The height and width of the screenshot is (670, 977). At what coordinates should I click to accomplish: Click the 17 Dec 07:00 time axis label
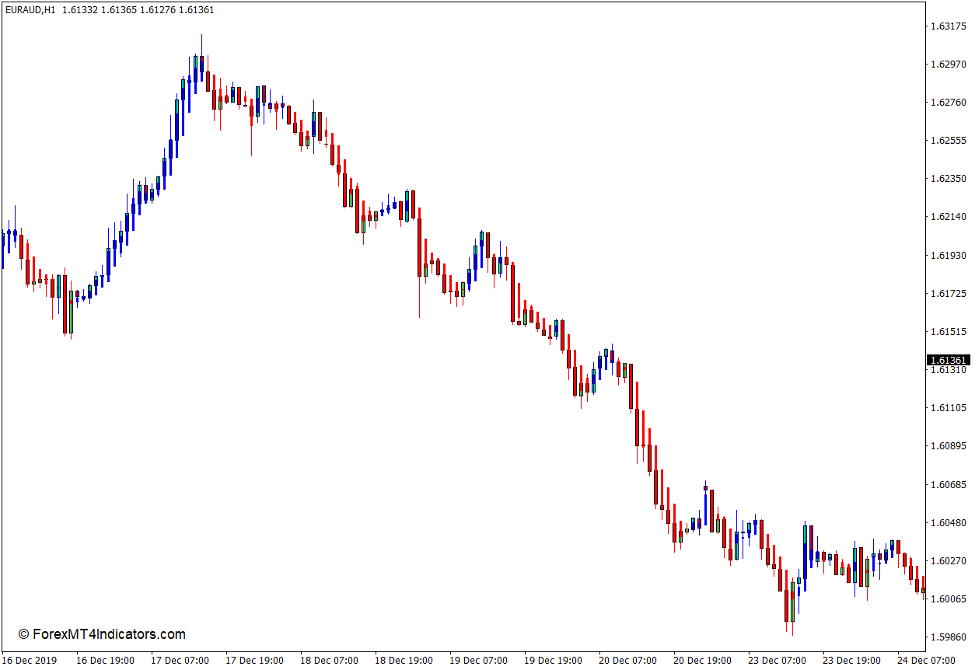[182, 660]
